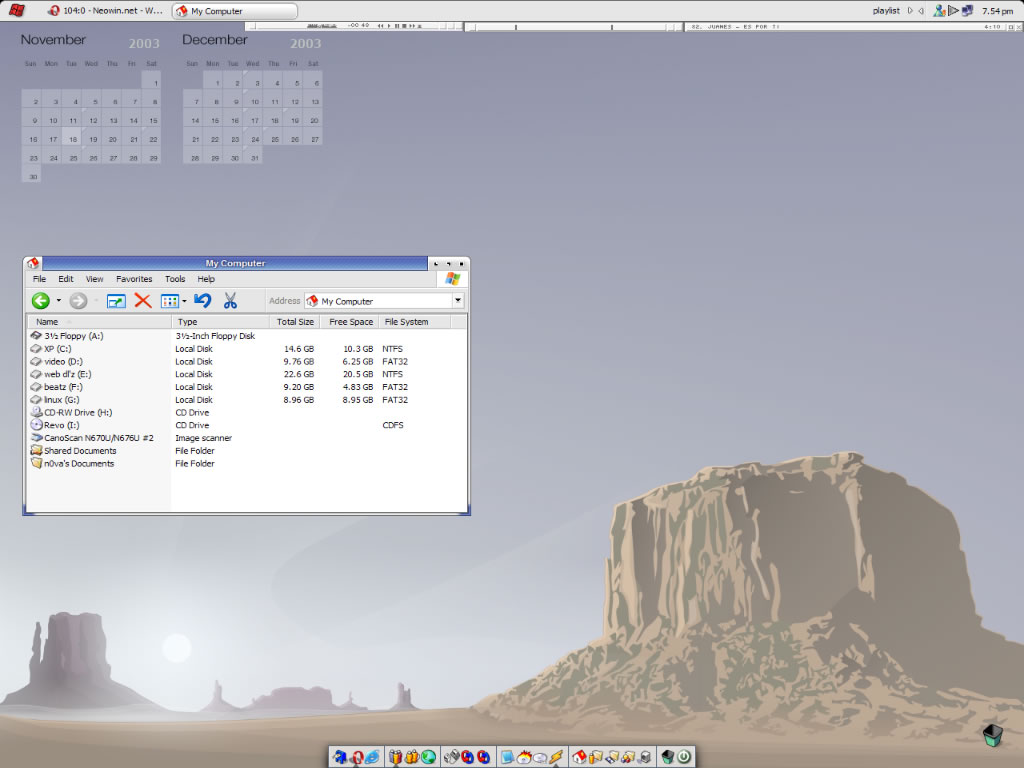Open the Favorites menu
The width and height of the screenshot is (1024, 768).
[134, 280]
